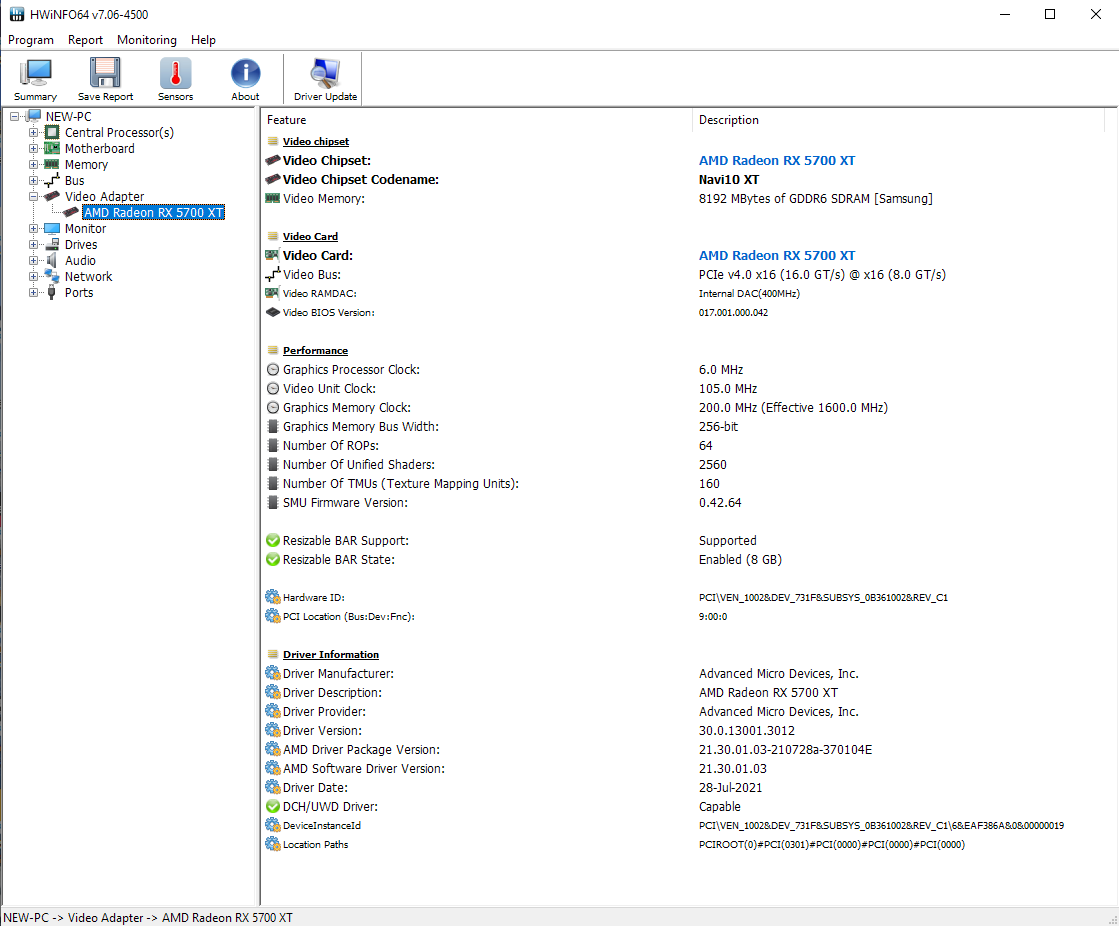The height and width of the screenshot is (926, 1119).
Task: Click the Drives icon in tree
Action: click(52, 245)
